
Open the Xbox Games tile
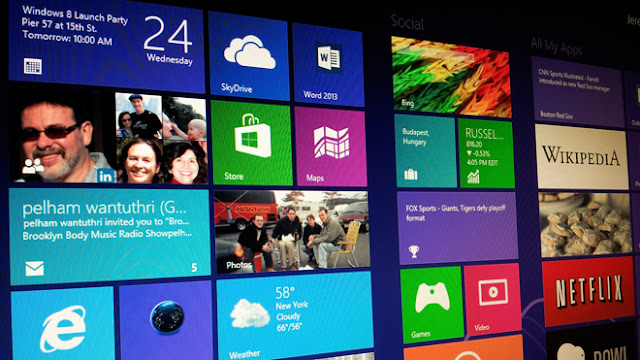432,305
